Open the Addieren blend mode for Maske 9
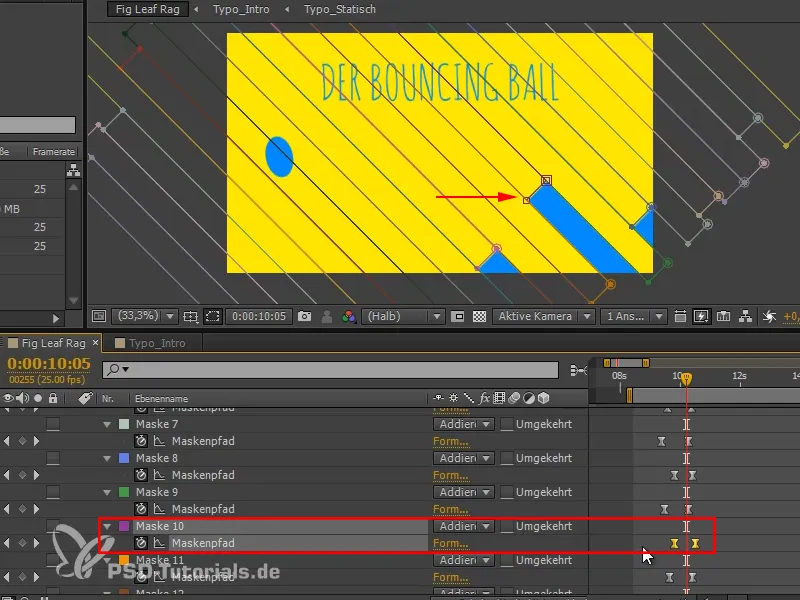 click(463, 489)
